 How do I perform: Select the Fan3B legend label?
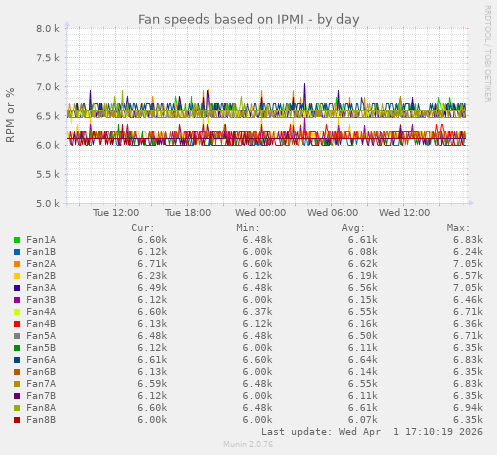point(41,300)
